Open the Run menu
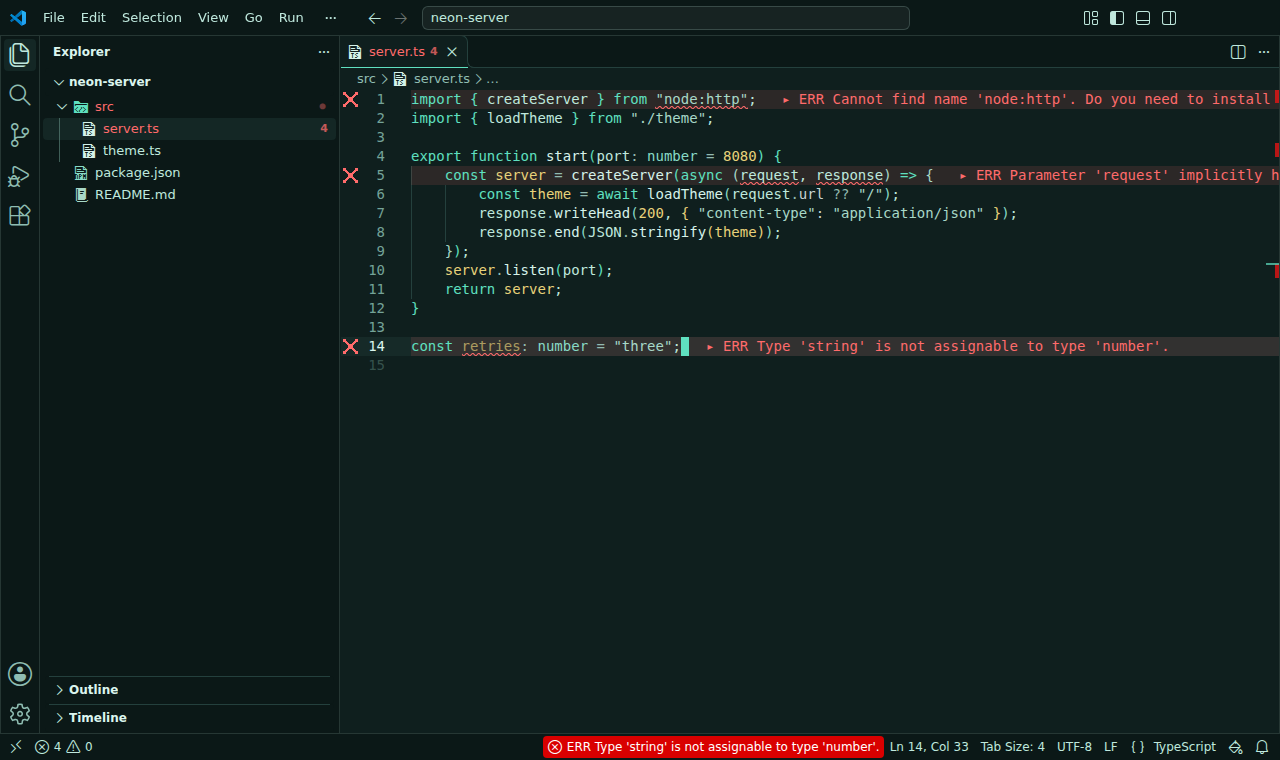Screen dimensions: 1280x760 [291, 18]
